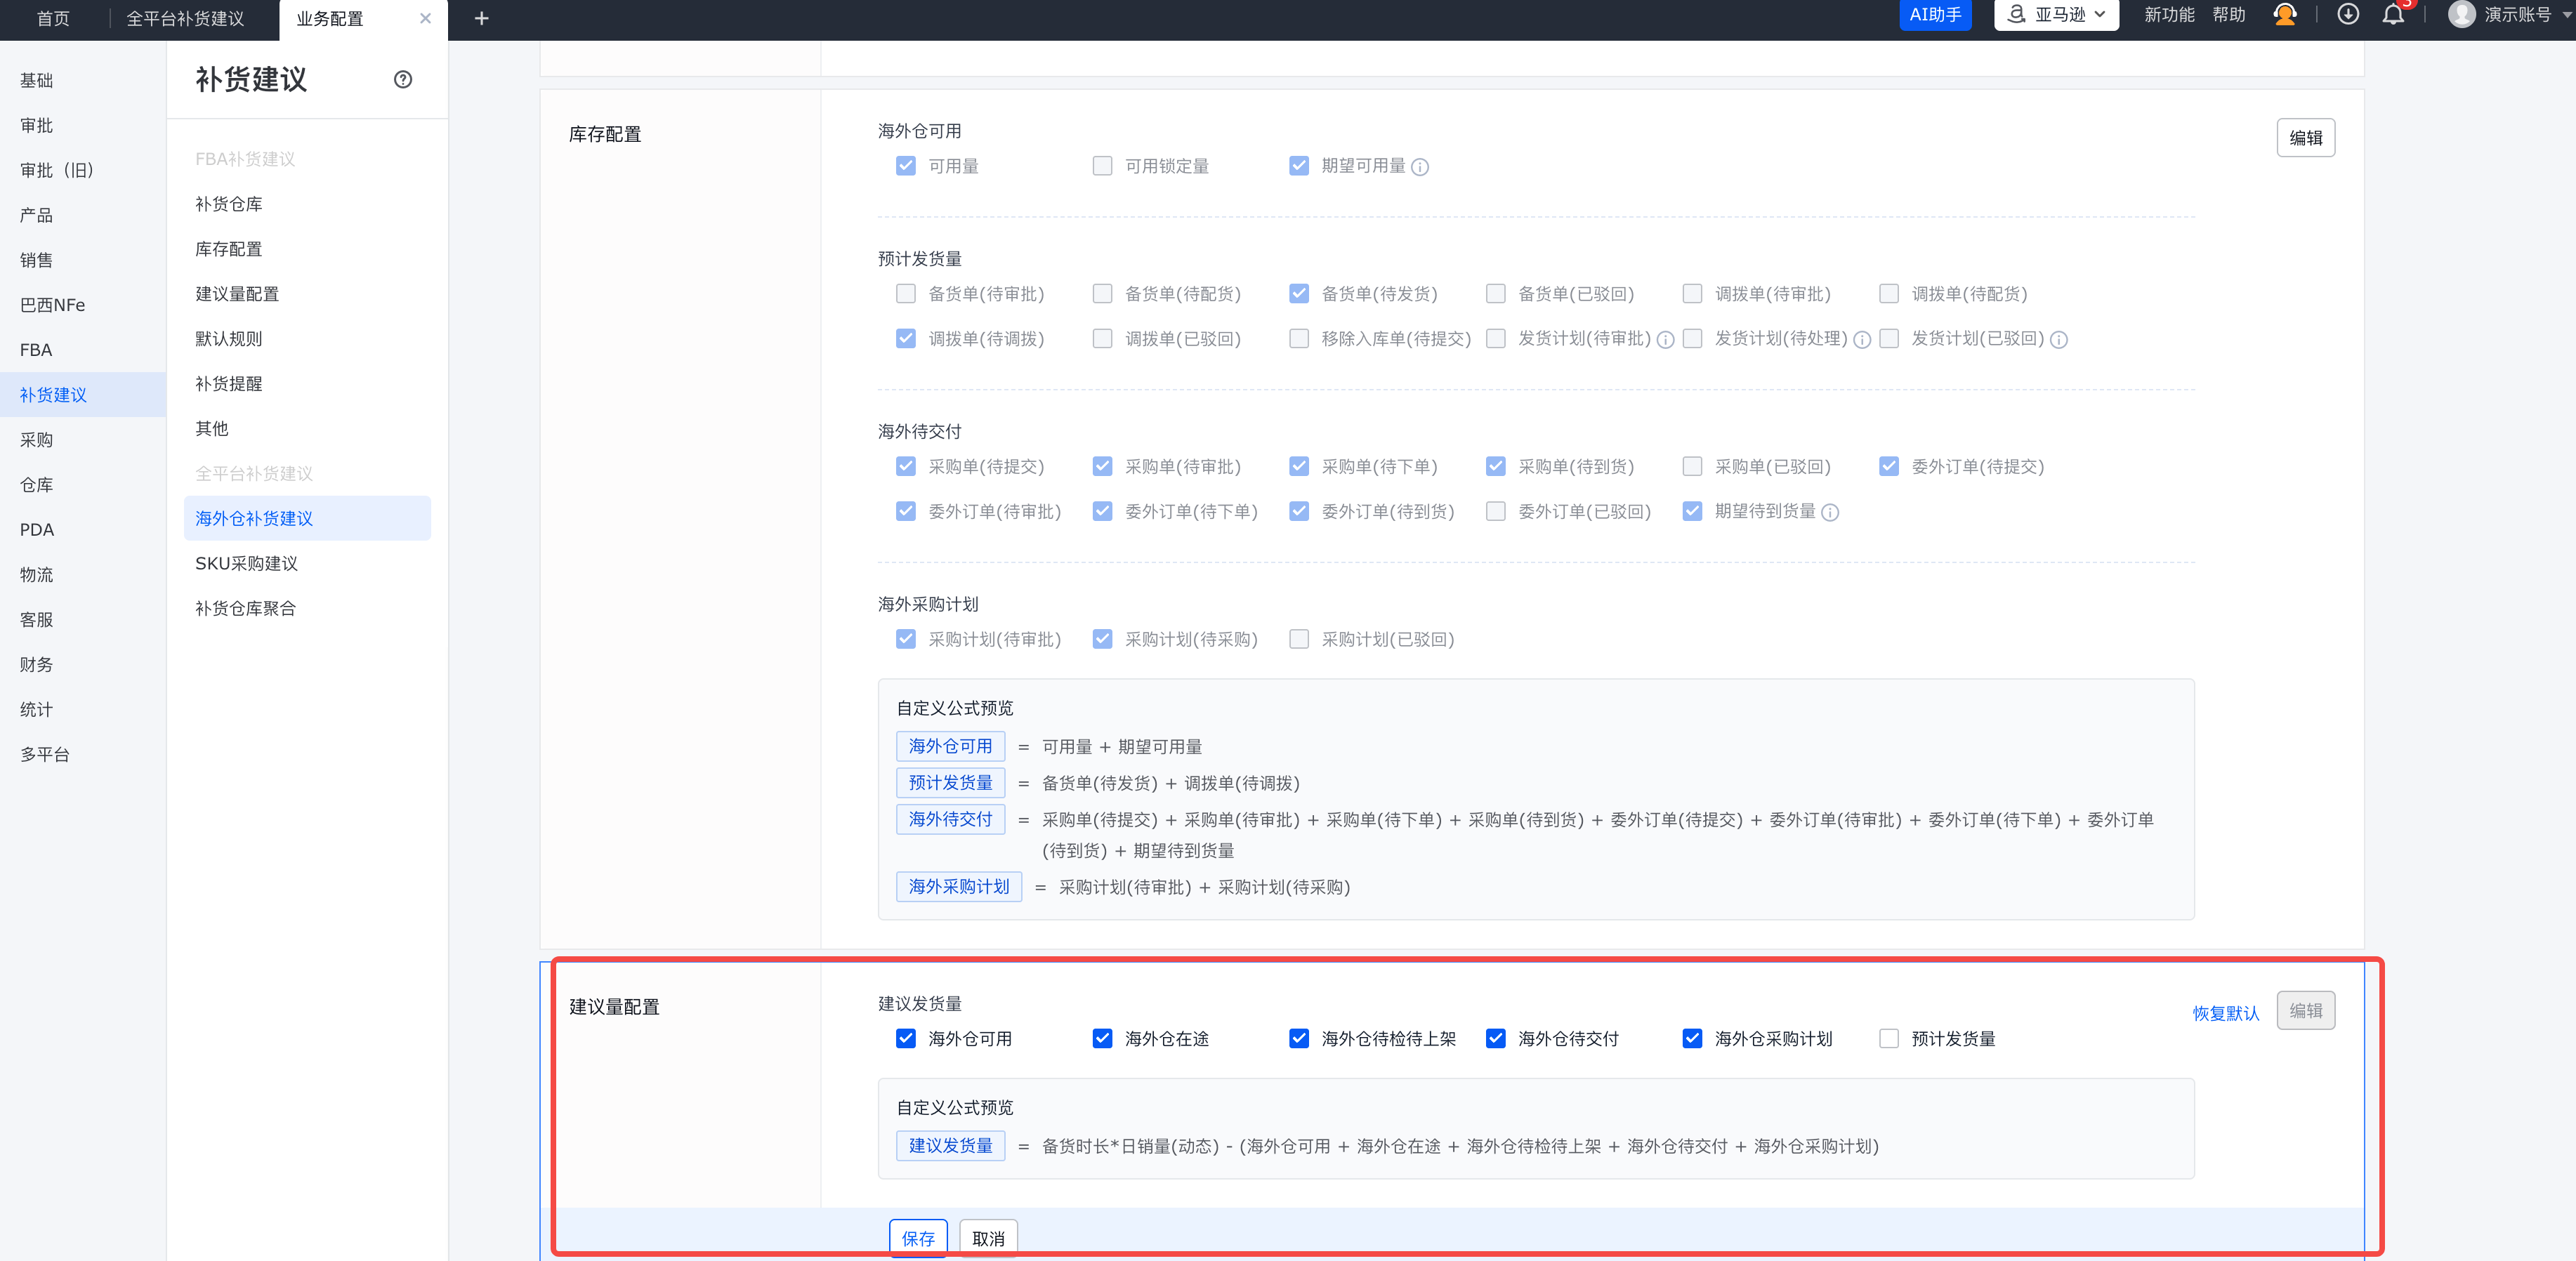Open the customer service headset icon
The width and height of the screenshot is (2576, 1261).
pyautogui.click(x=2284, y=15)
